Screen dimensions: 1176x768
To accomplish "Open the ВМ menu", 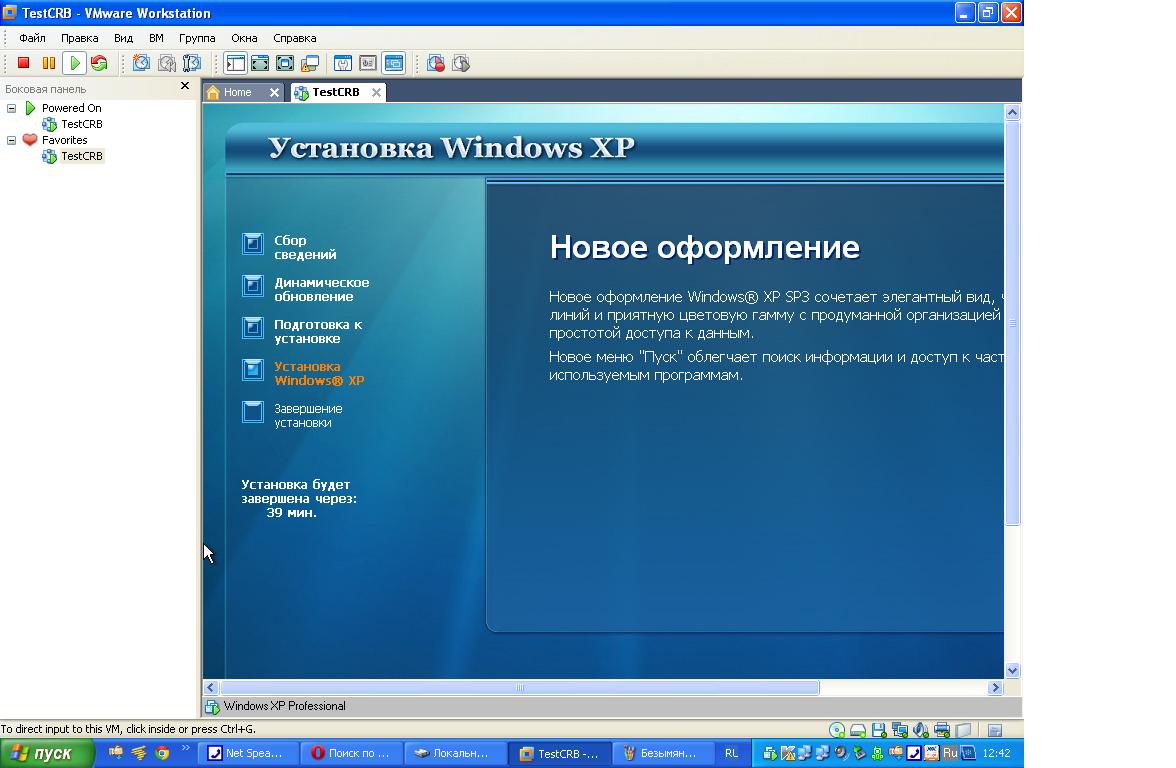I will [156, 38].
